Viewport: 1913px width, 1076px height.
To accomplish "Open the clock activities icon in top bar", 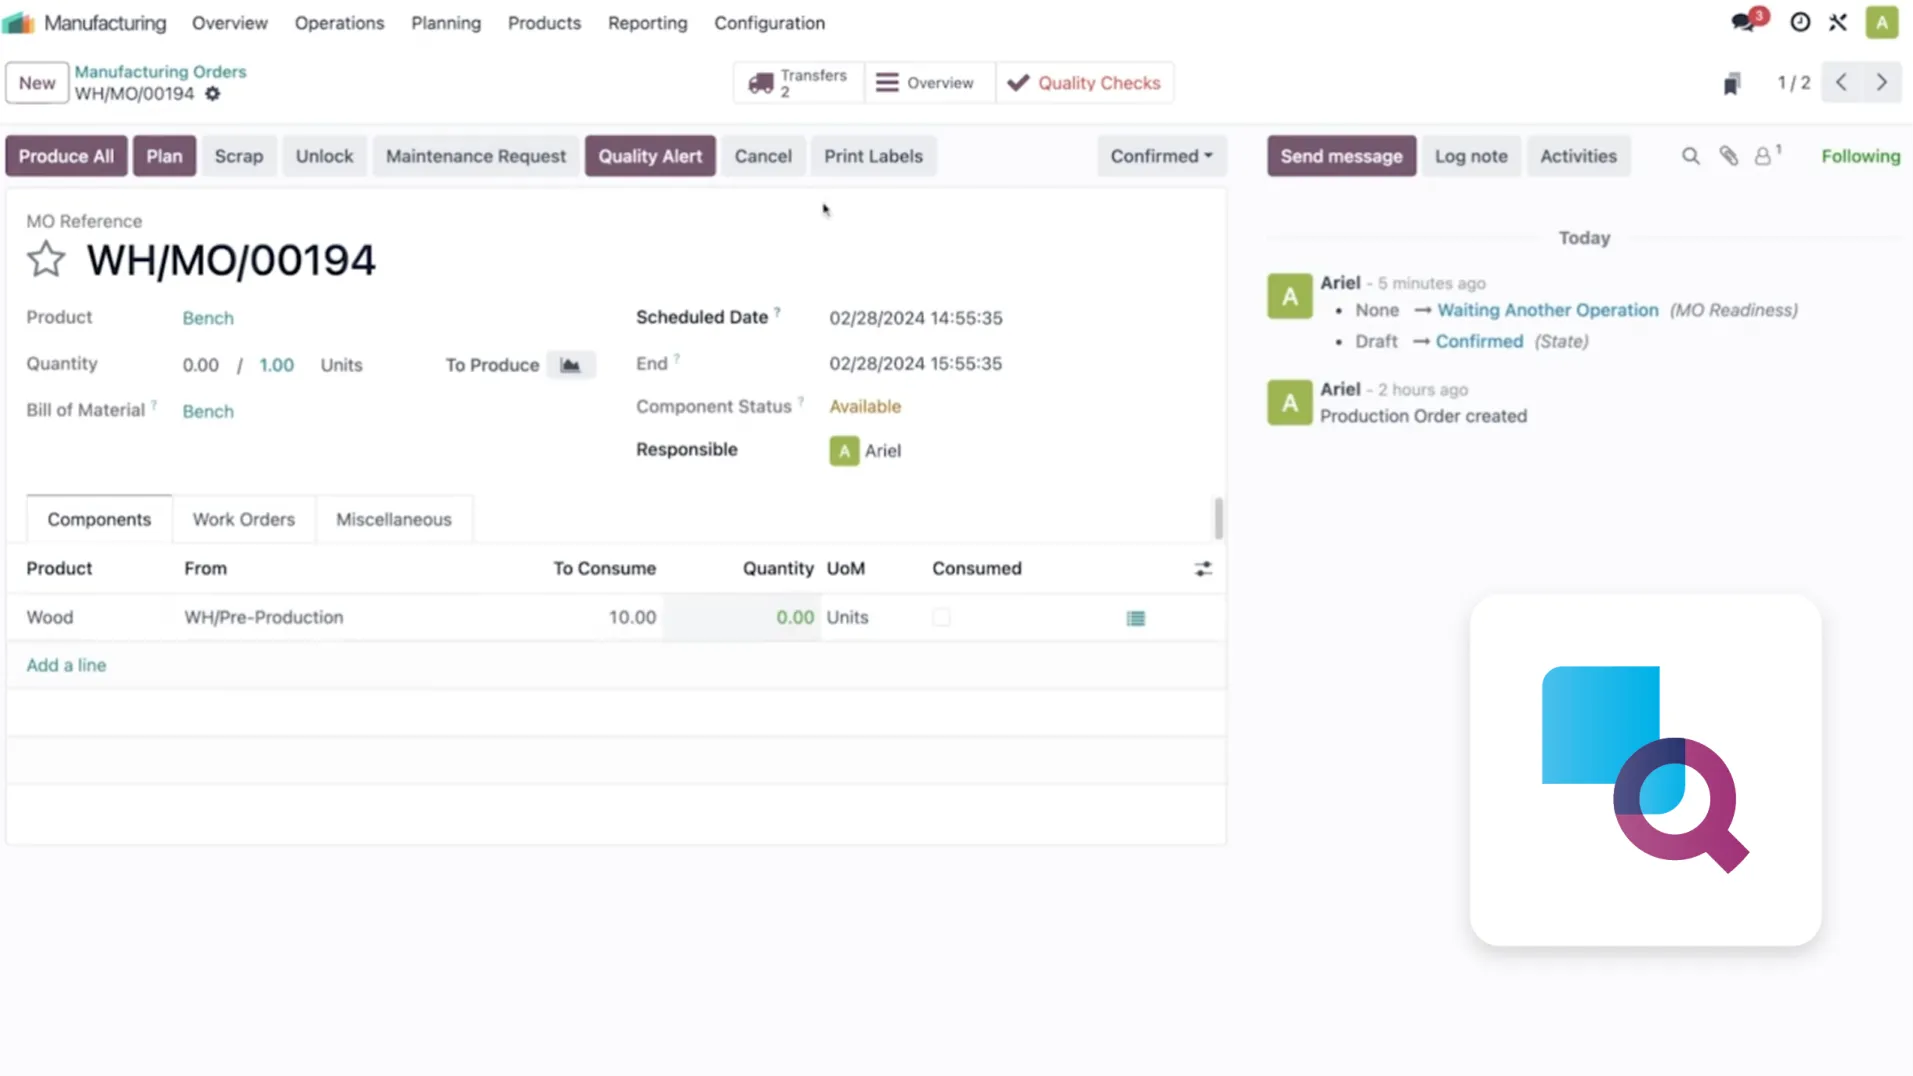I will pos(1800,22).
